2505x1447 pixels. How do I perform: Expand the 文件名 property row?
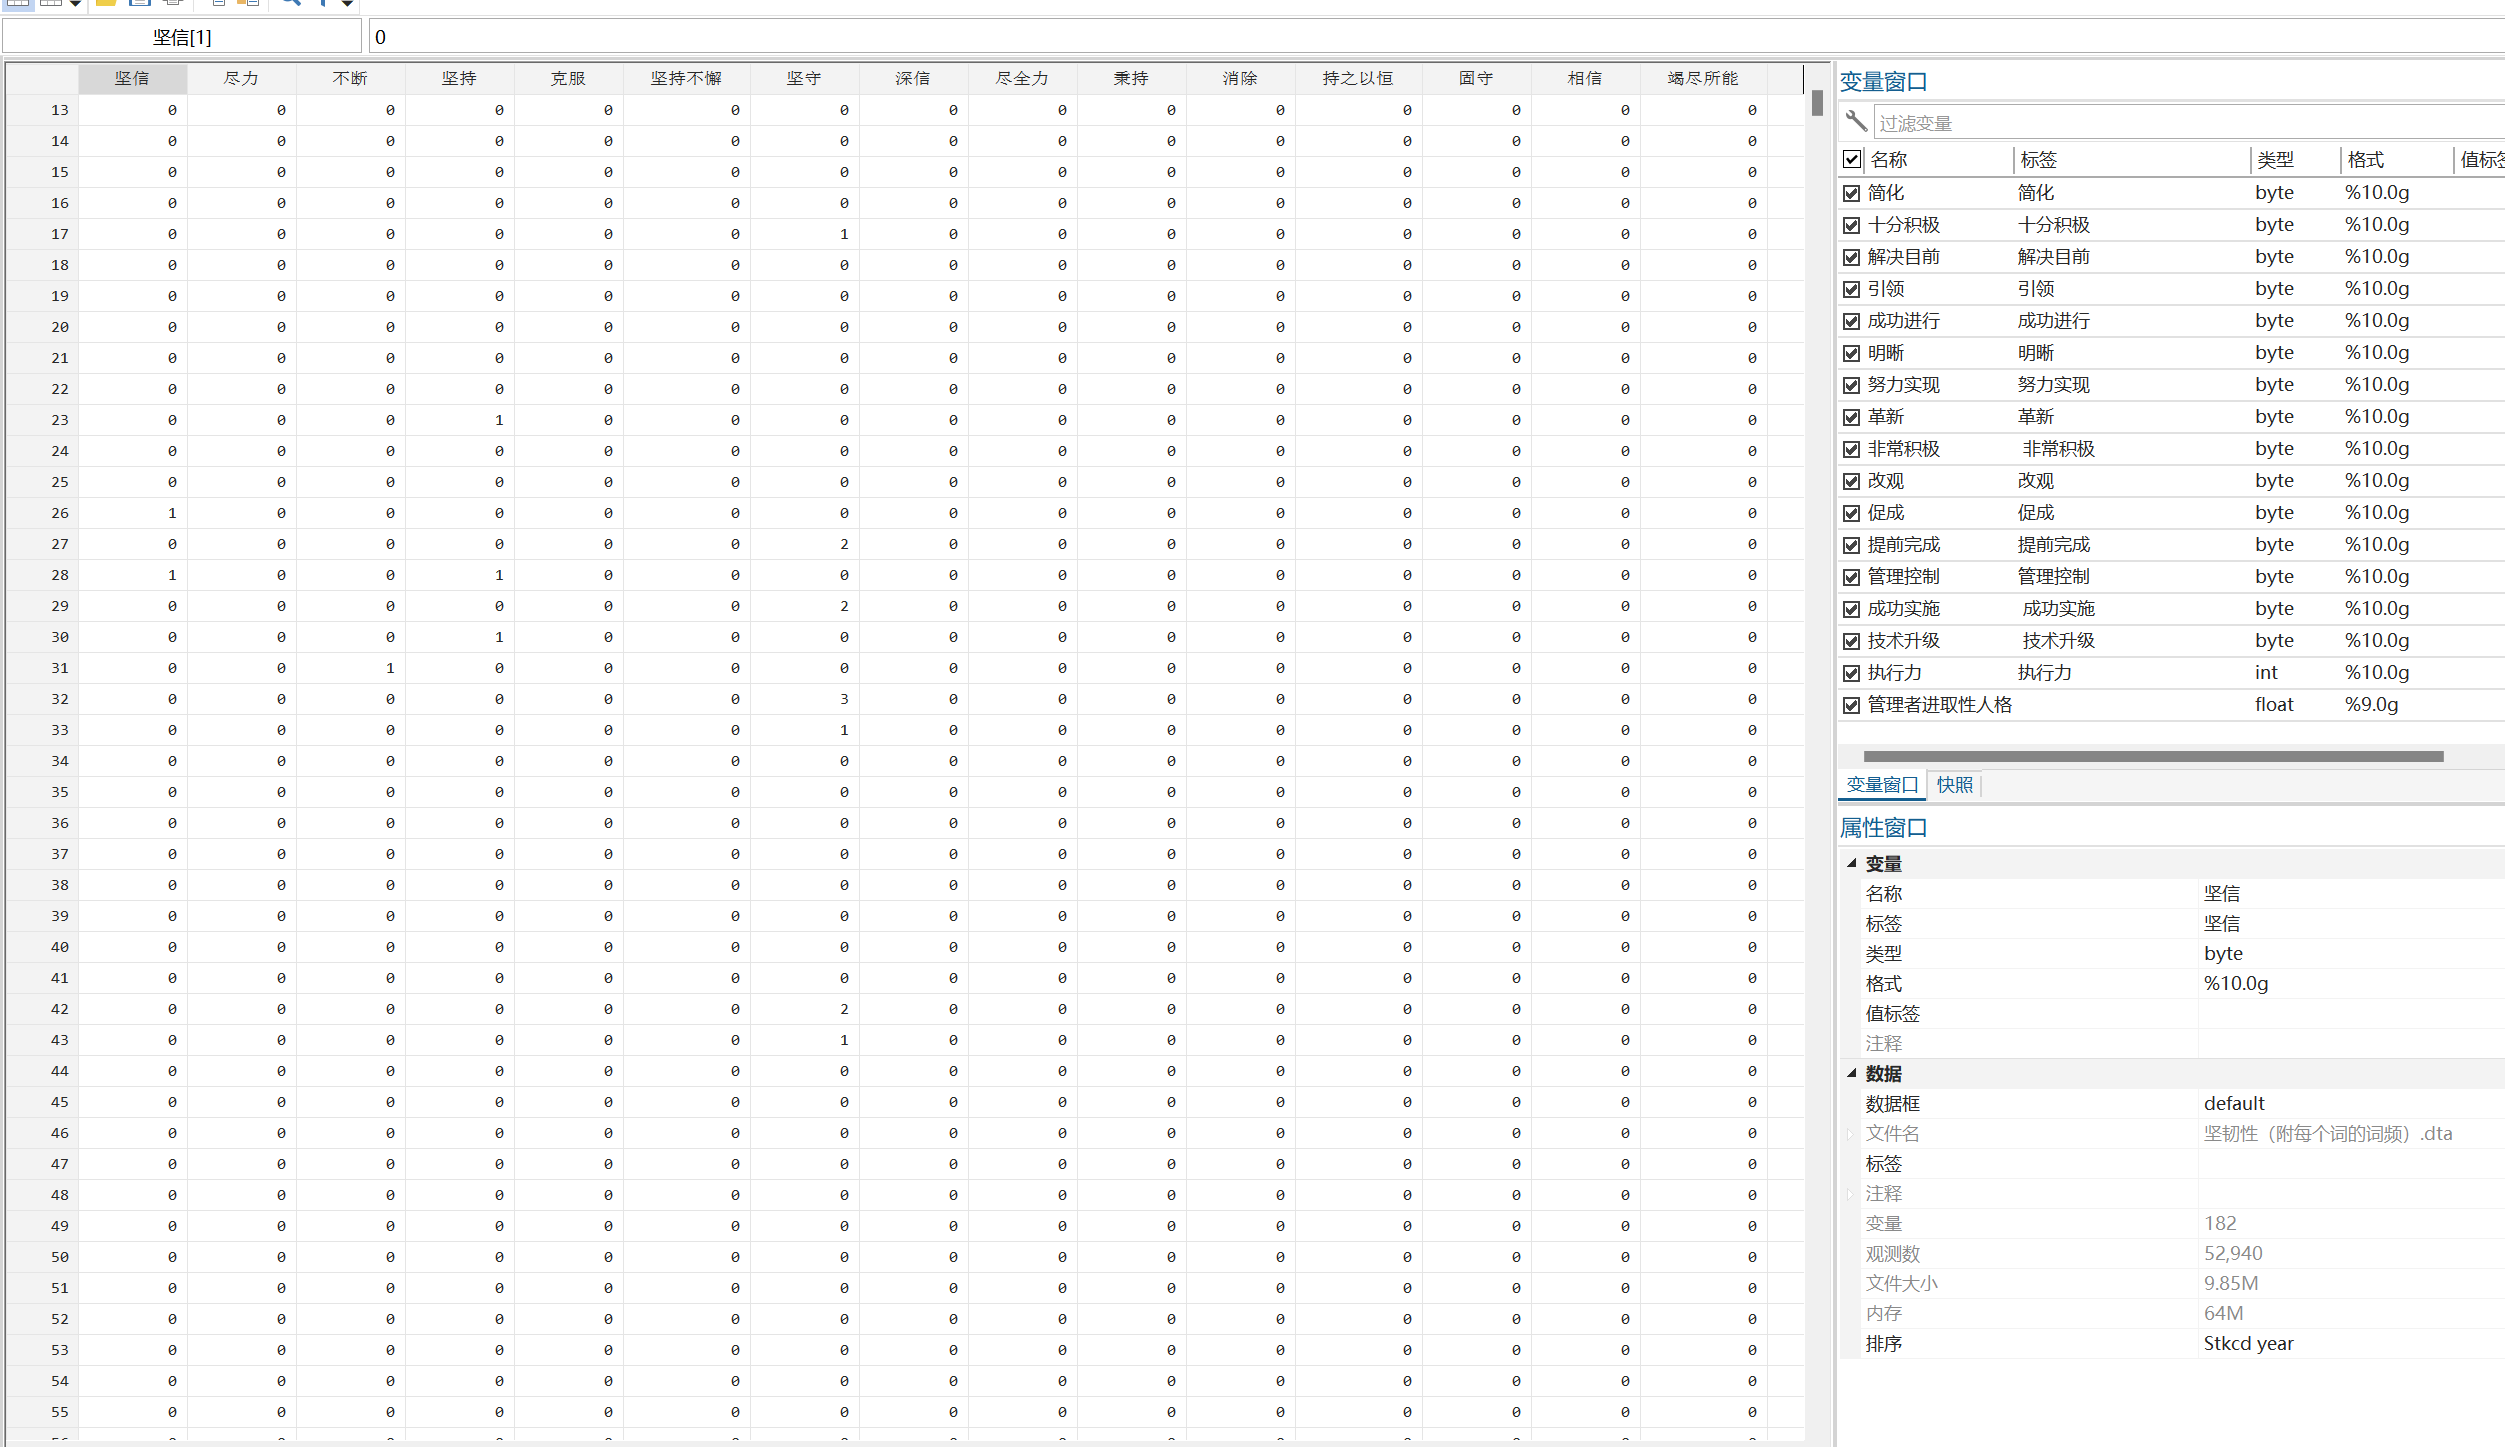point(1850,1134)
